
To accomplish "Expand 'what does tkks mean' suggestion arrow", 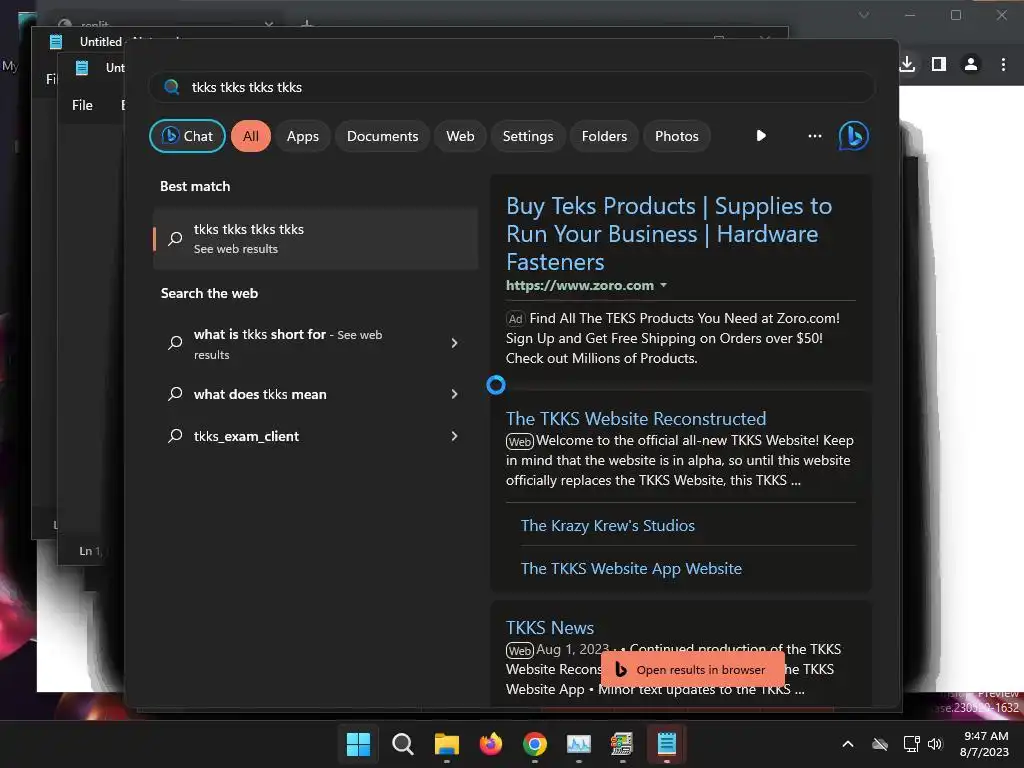I will [455, 394].
